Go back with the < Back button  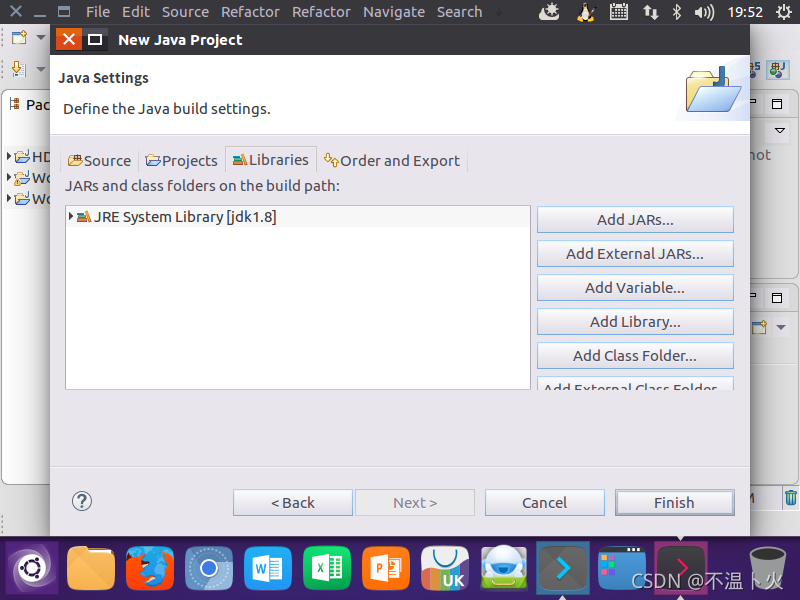[293, 503]
